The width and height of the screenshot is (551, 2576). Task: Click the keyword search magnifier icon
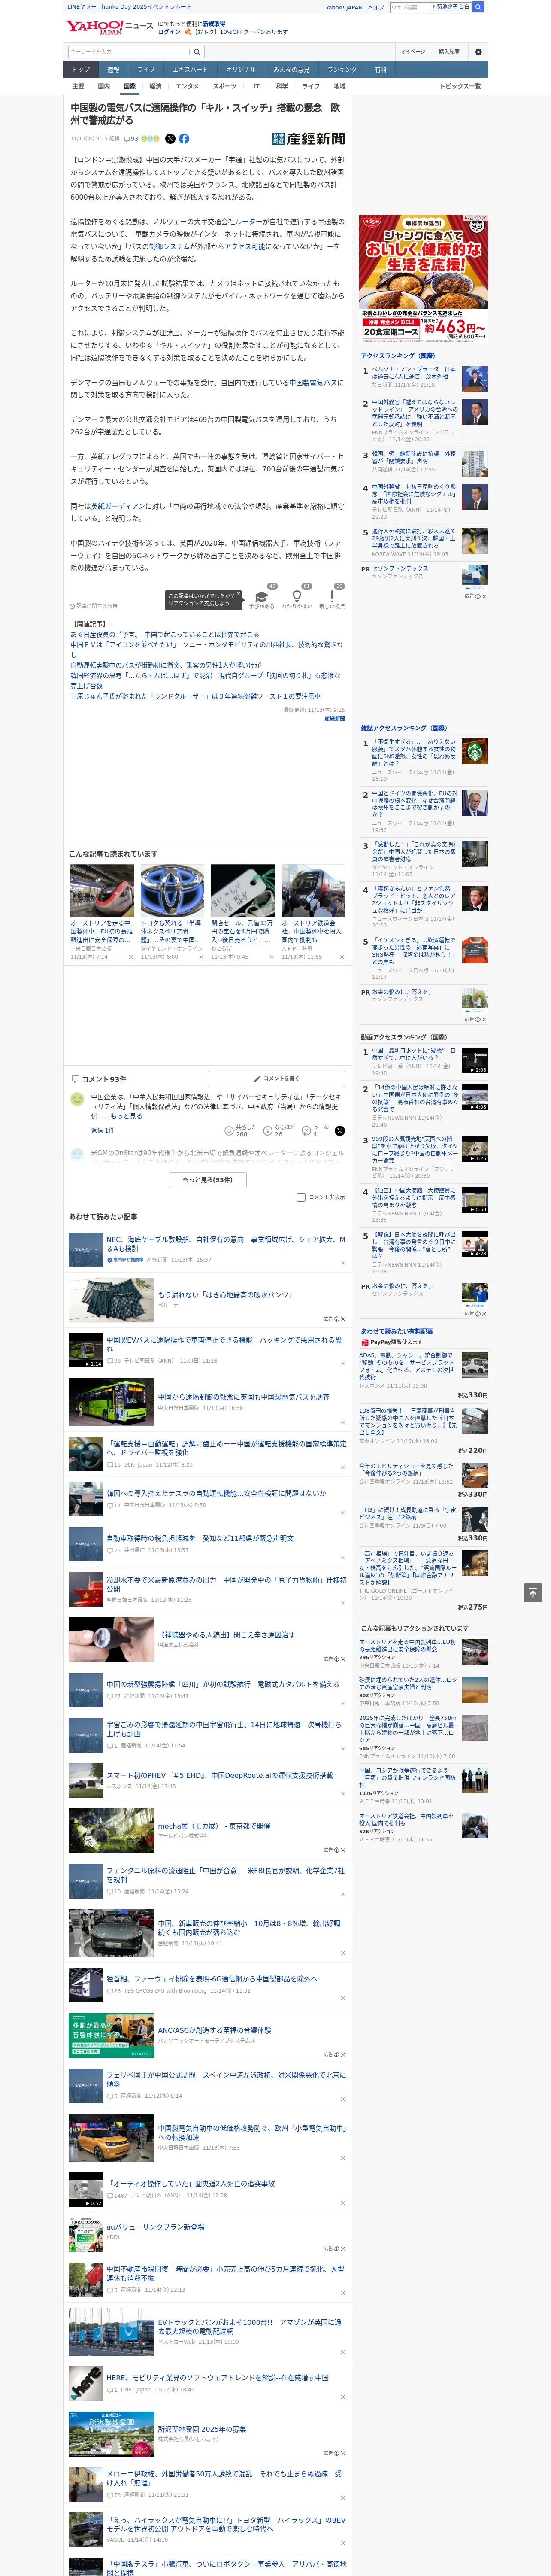pyautogui.click(x=197, y=52)
